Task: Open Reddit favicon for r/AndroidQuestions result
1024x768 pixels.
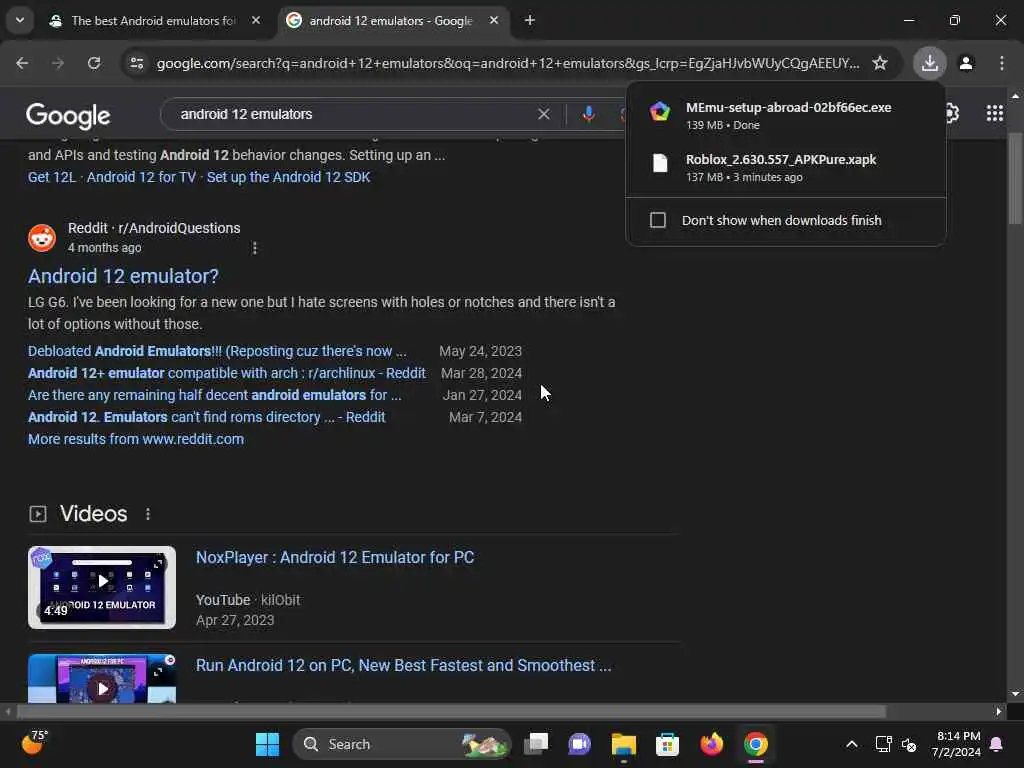Action: pyautogui.click(x=42, y=238)
